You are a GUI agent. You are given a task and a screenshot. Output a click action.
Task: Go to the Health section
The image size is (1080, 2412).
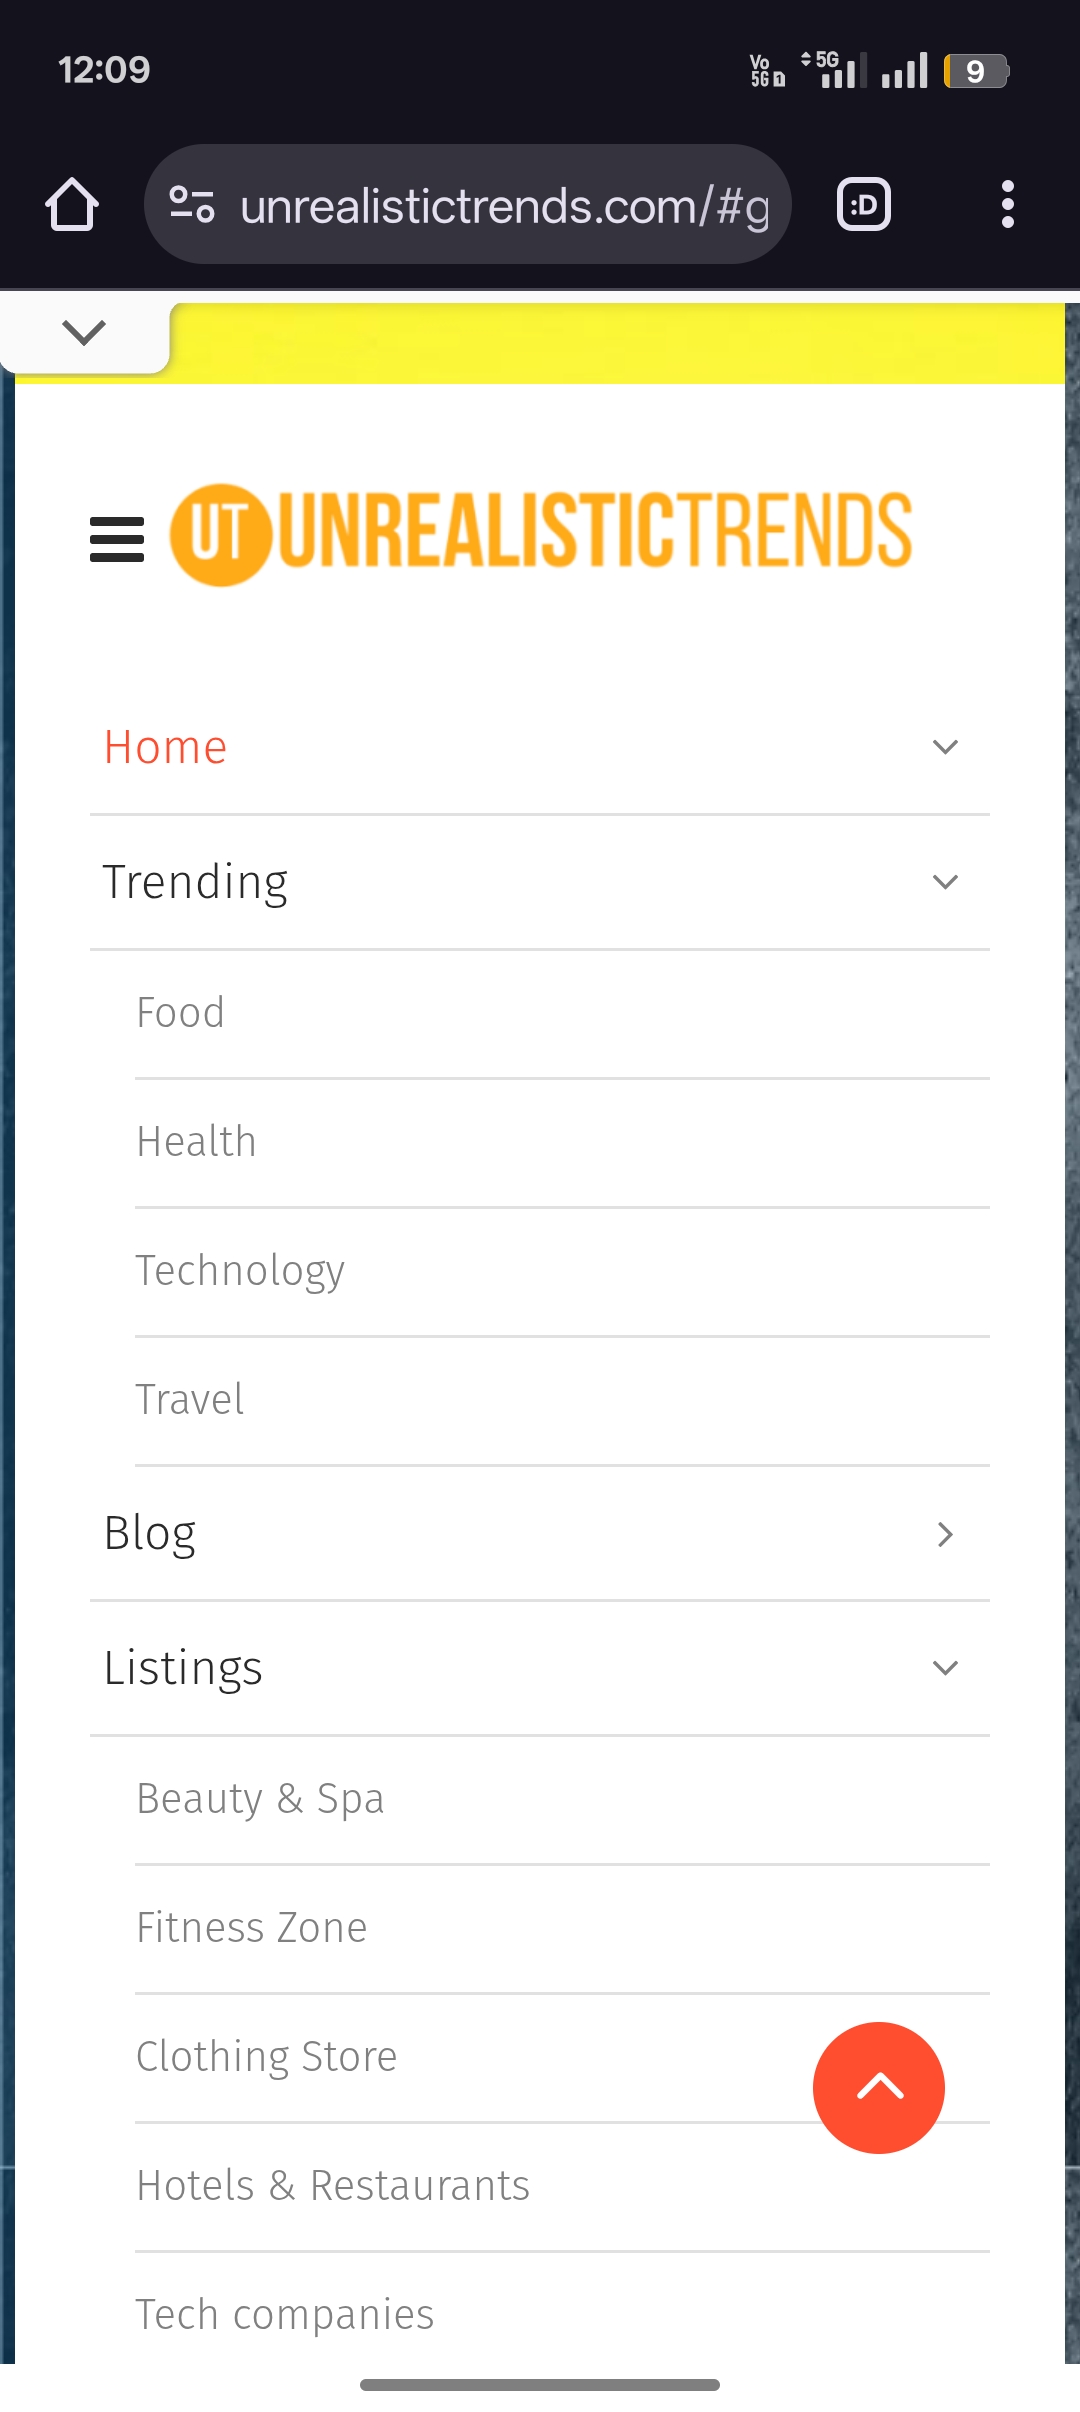tap(197, 1142)
